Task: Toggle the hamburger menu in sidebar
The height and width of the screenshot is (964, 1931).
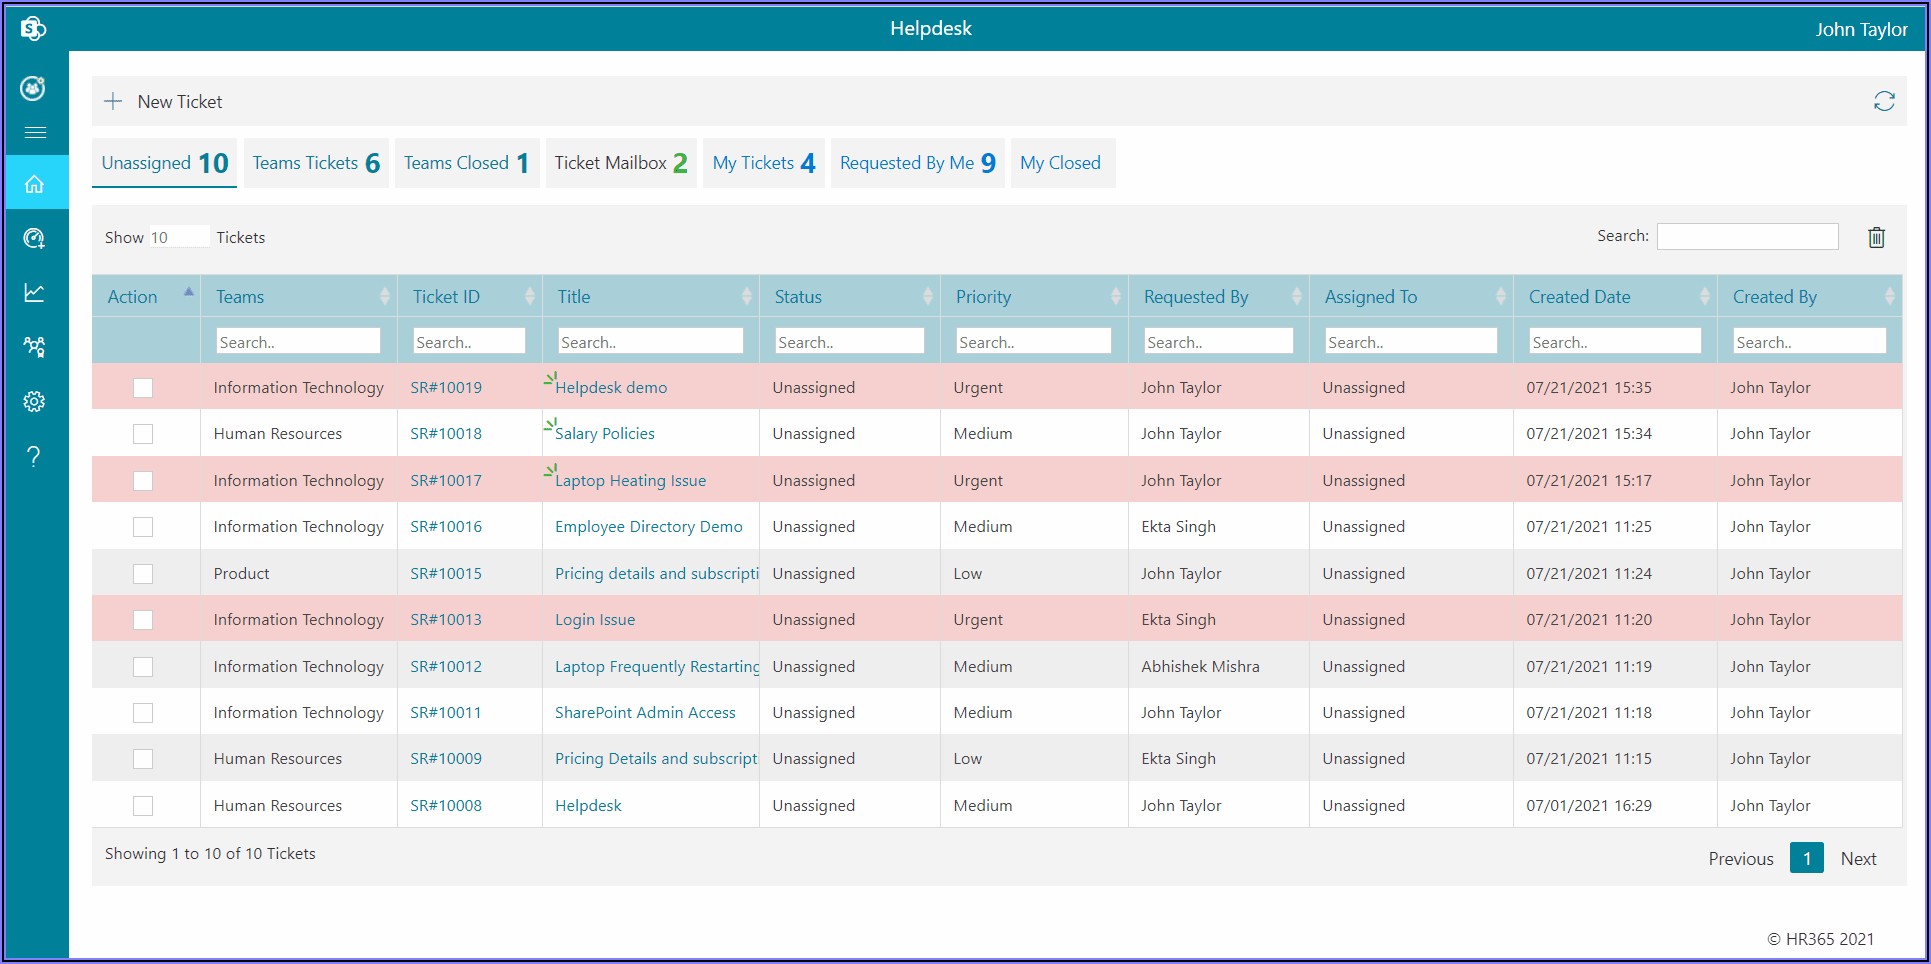Action: click(35, 132)
